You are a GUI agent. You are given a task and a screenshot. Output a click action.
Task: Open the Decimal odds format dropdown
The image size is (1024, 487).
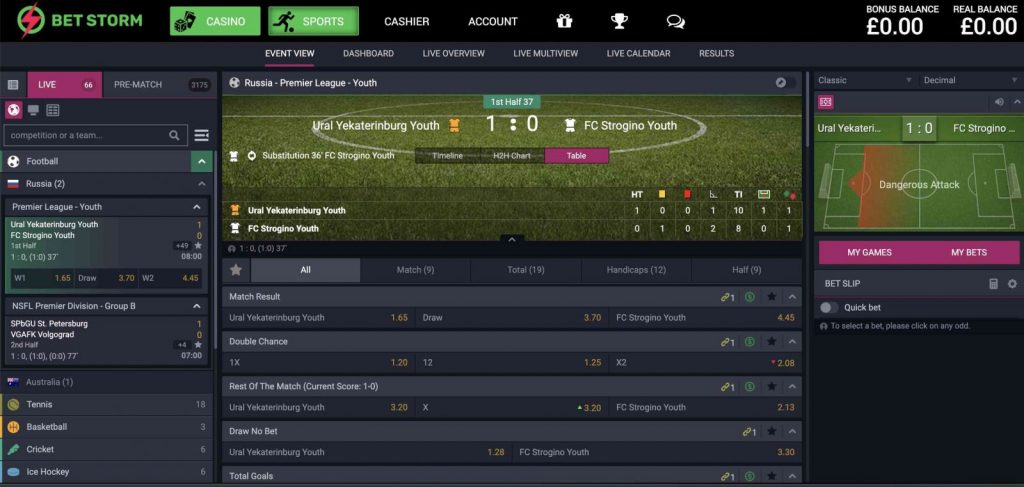tap(970, 80)
